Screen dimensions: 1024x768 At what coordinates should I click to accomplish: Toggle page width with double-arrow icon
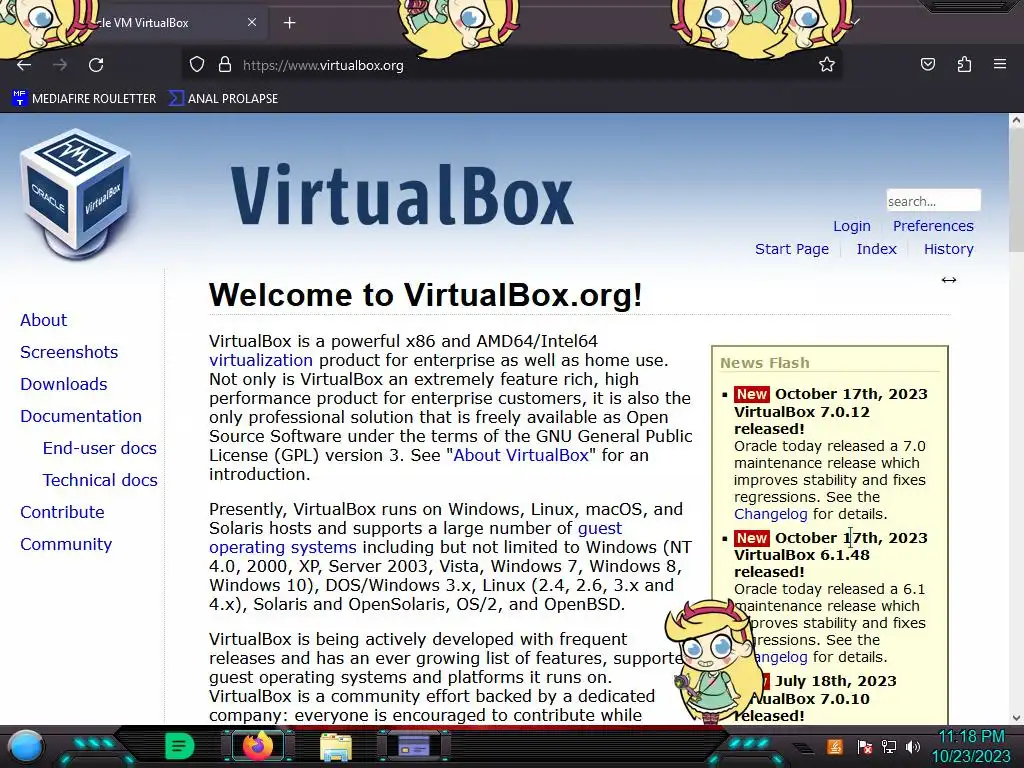949,280
